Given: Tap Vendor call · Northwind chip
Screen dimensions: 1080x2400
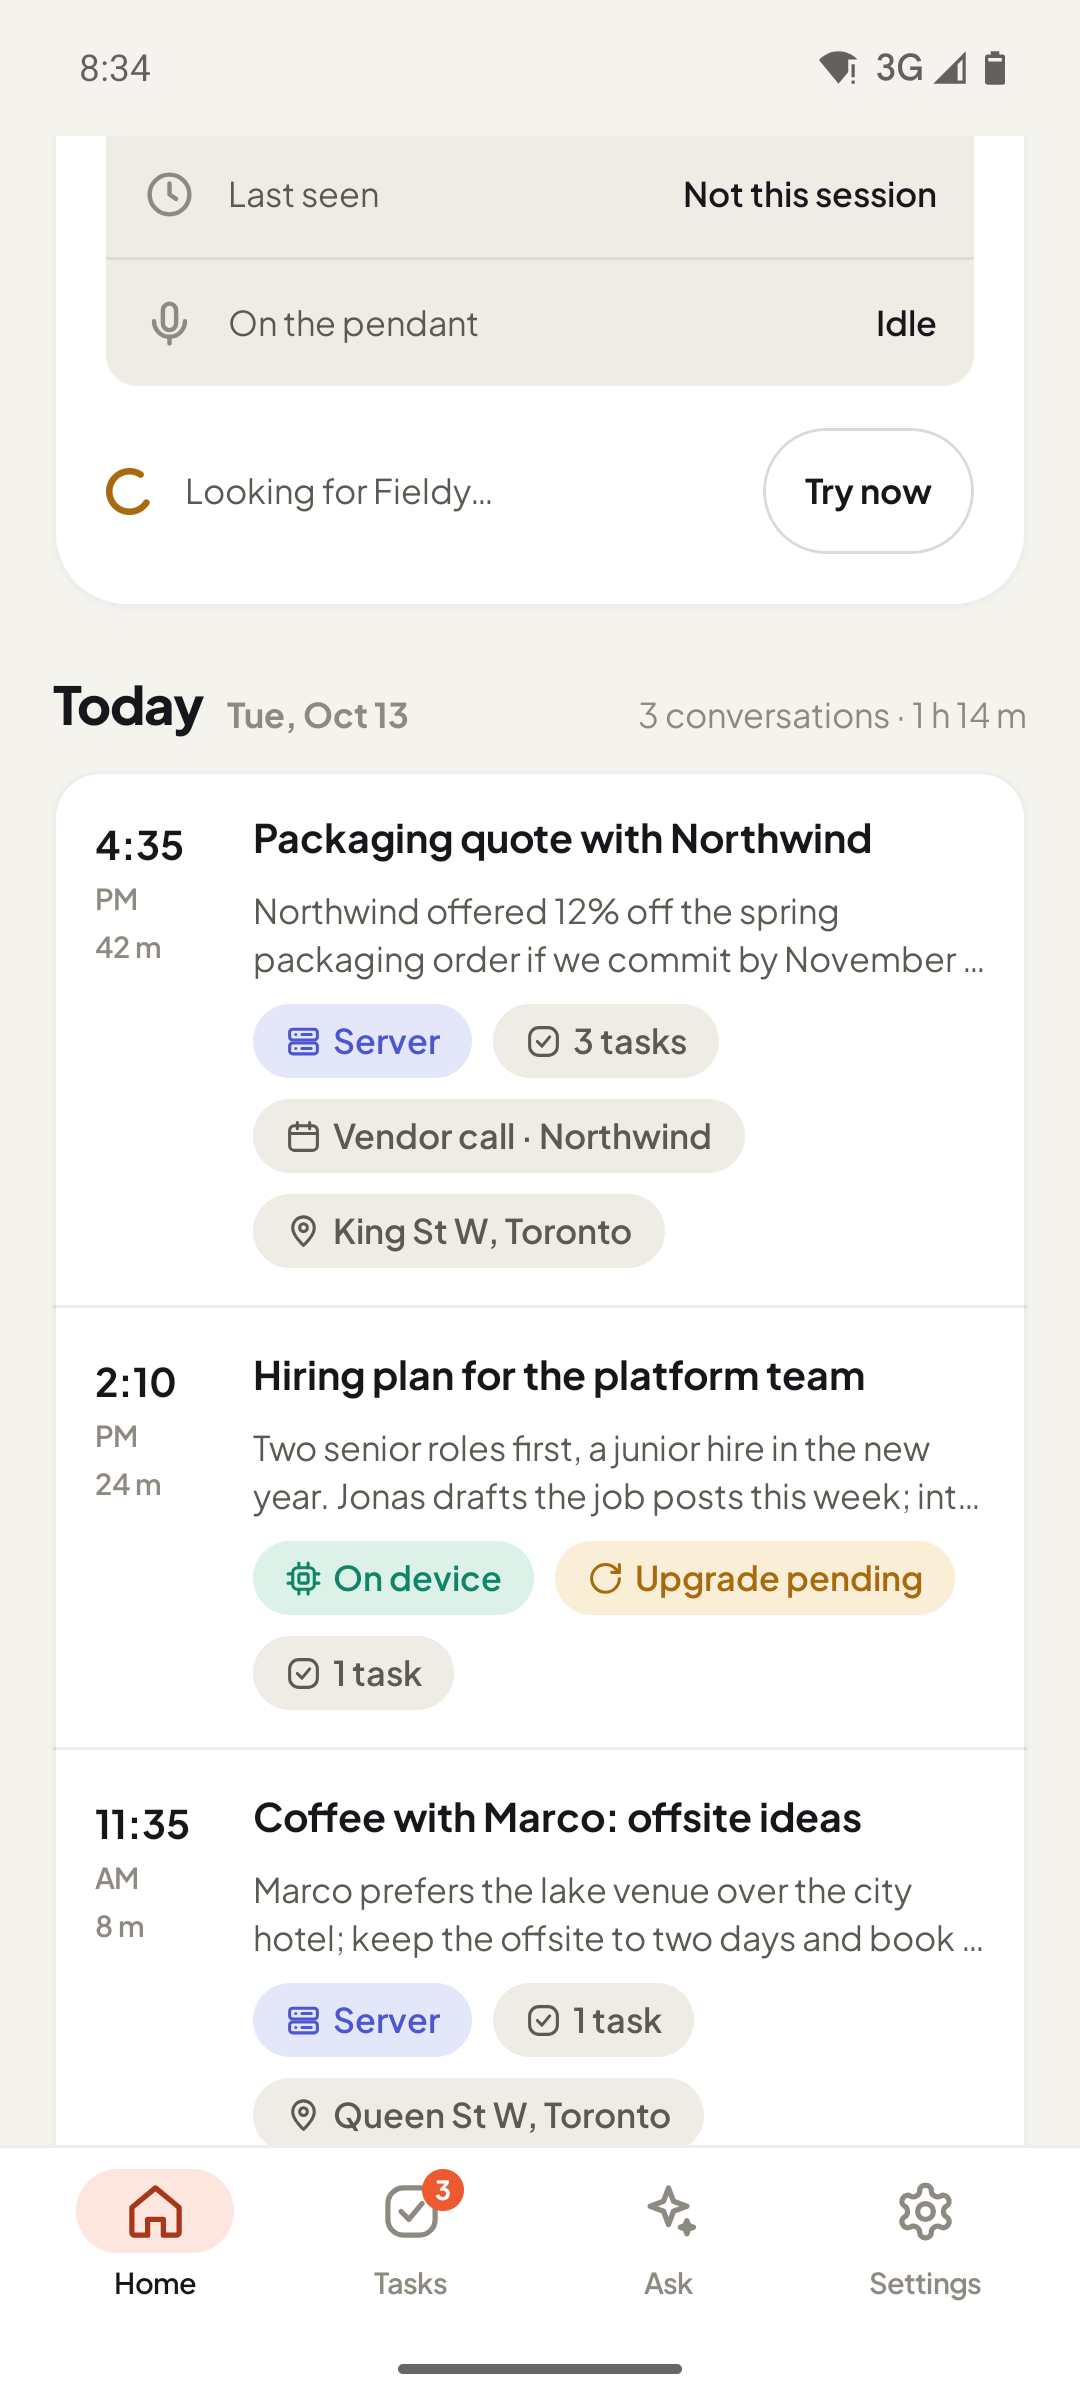Looking at the screenshot, I should [498, 1136].
